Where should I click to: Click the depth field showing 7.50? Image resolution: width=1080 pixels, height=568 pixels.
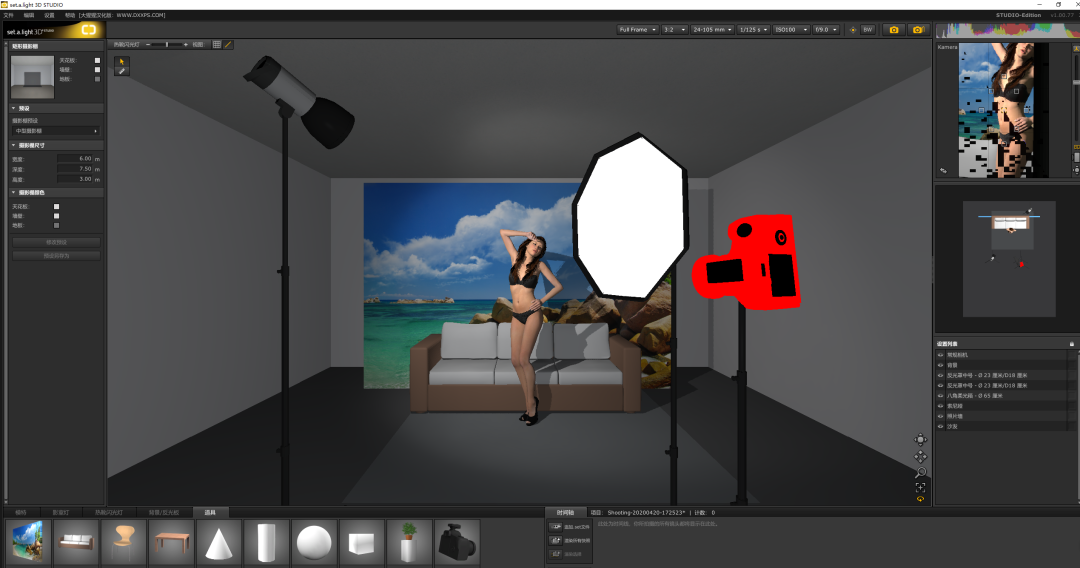pos(75,169)
